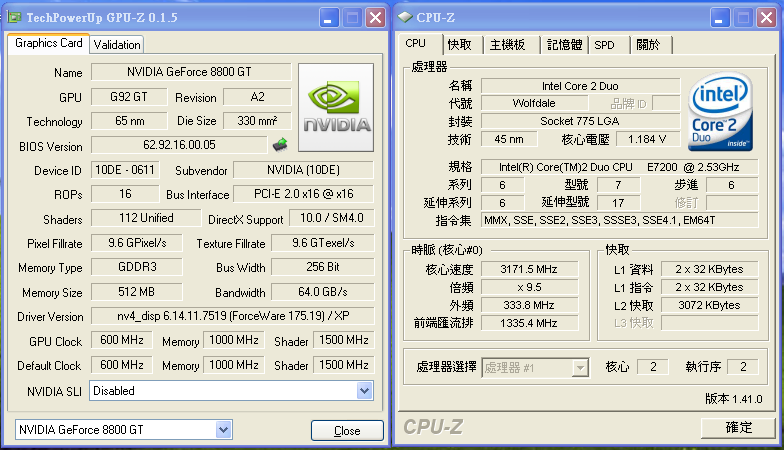Click the 確定 button in CPU-Z
Image resolution: width=784 pixels, height=450 pixels.
(738, 427)
